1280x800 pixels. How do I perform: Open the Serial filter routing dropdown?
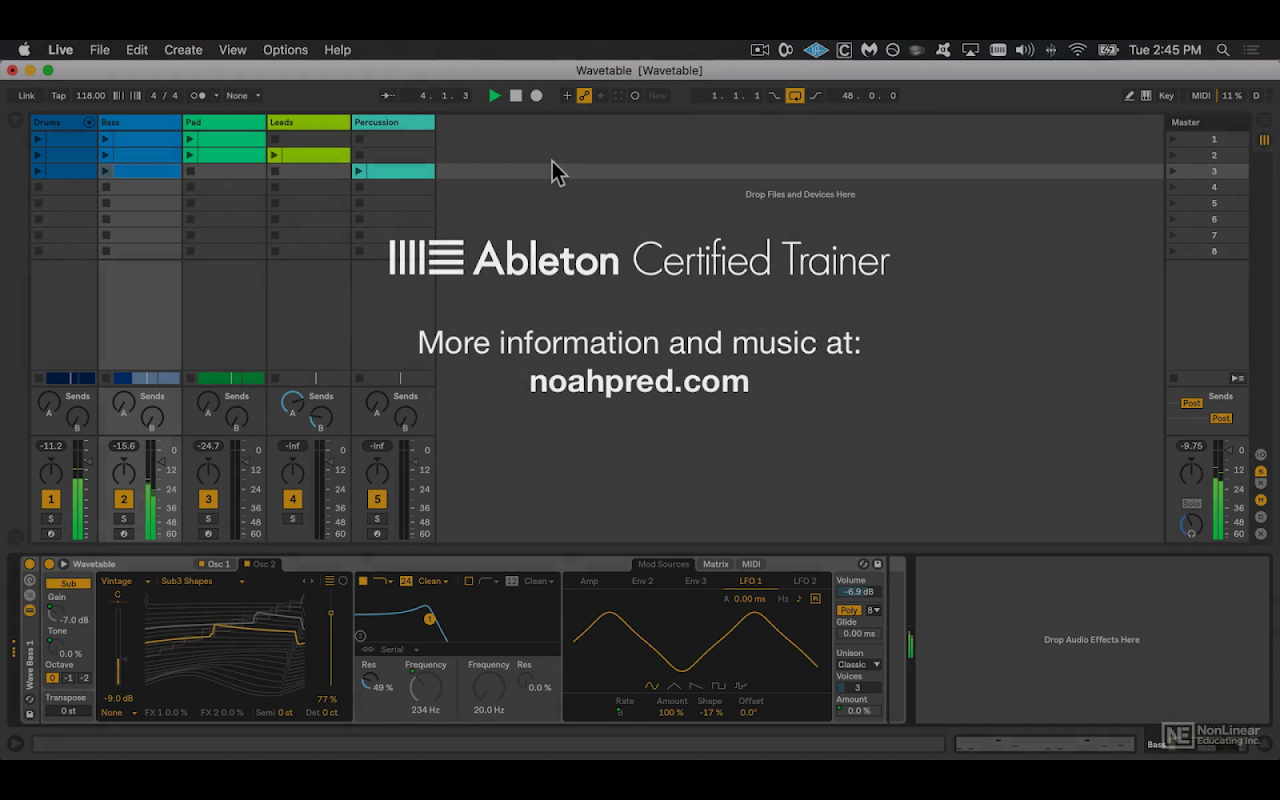400,650
